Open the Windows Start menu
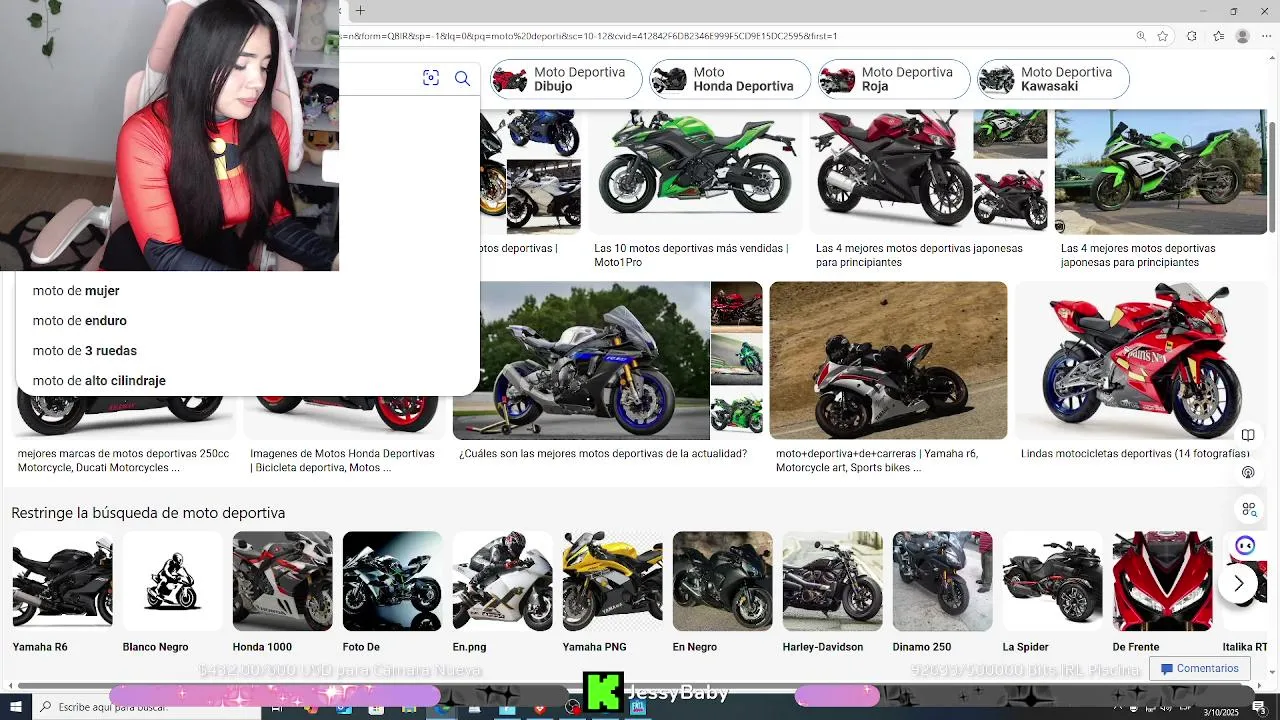 click(x=16, y=707)
